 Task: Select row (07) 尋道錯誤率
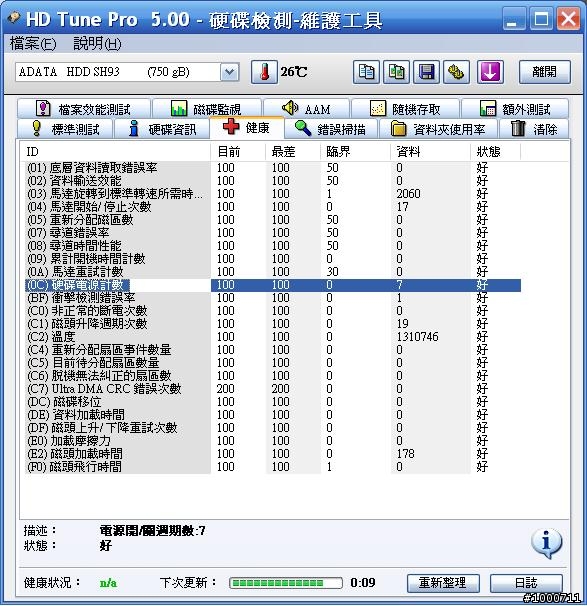click(273, 233)
